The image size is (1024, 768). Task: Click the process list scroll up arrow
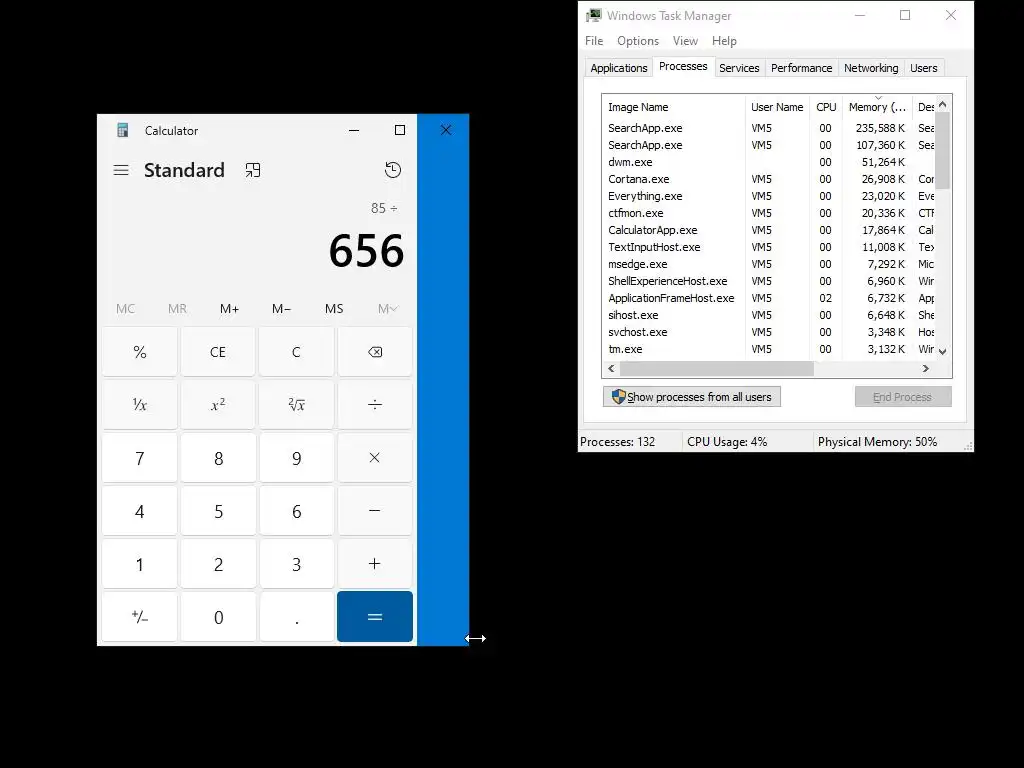point(942,104)
